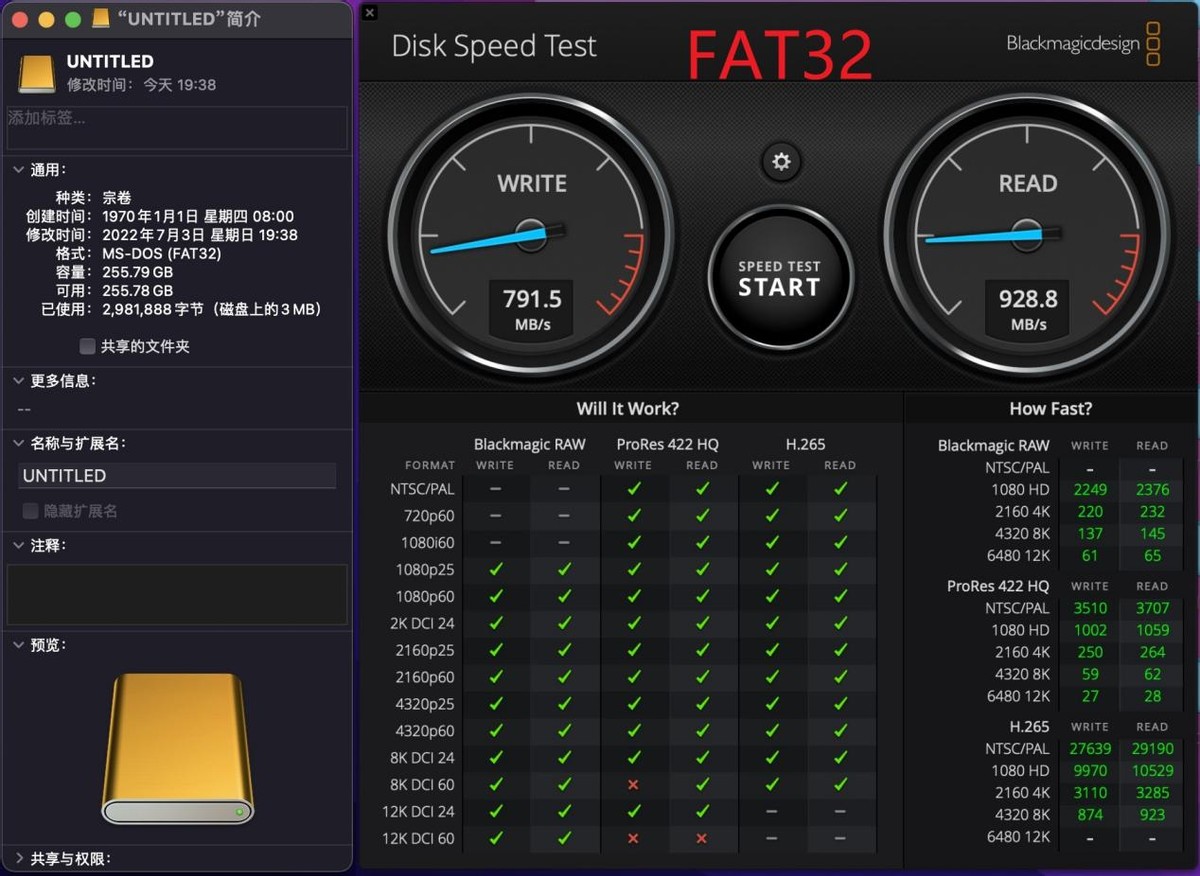This screenshot has width=1200, height=876.
Task: Enable the 共享的文件夹 checkbox
Action: pyautogui.click(x=88, y=346)
